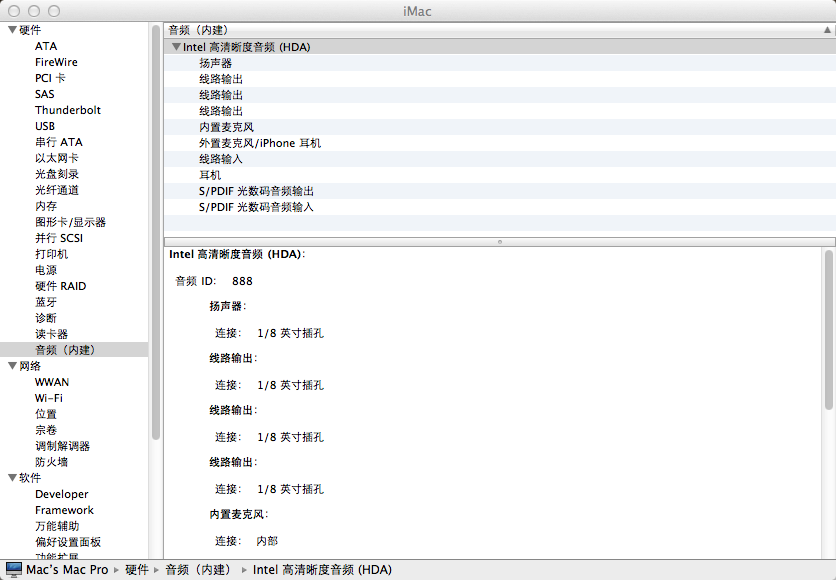Image resolution: width=836 pixels, height=580 pixels.
Task: Select the 扬声器 row in the audio list
Action: click(x=215, y=63)
